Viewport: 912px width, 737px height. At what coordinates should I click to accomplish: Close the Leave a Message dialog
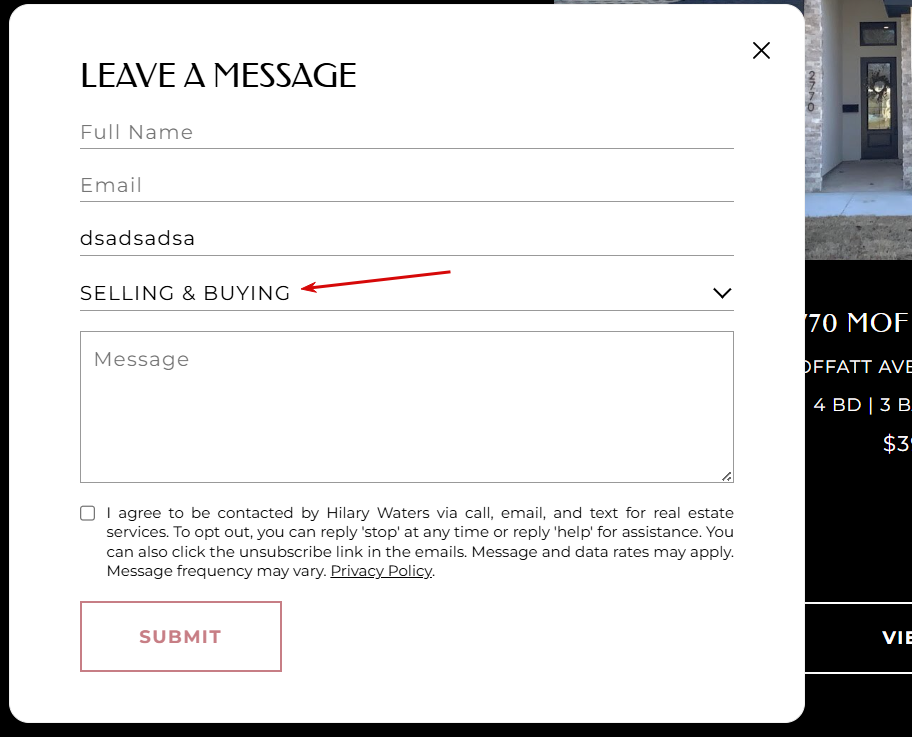761,51
